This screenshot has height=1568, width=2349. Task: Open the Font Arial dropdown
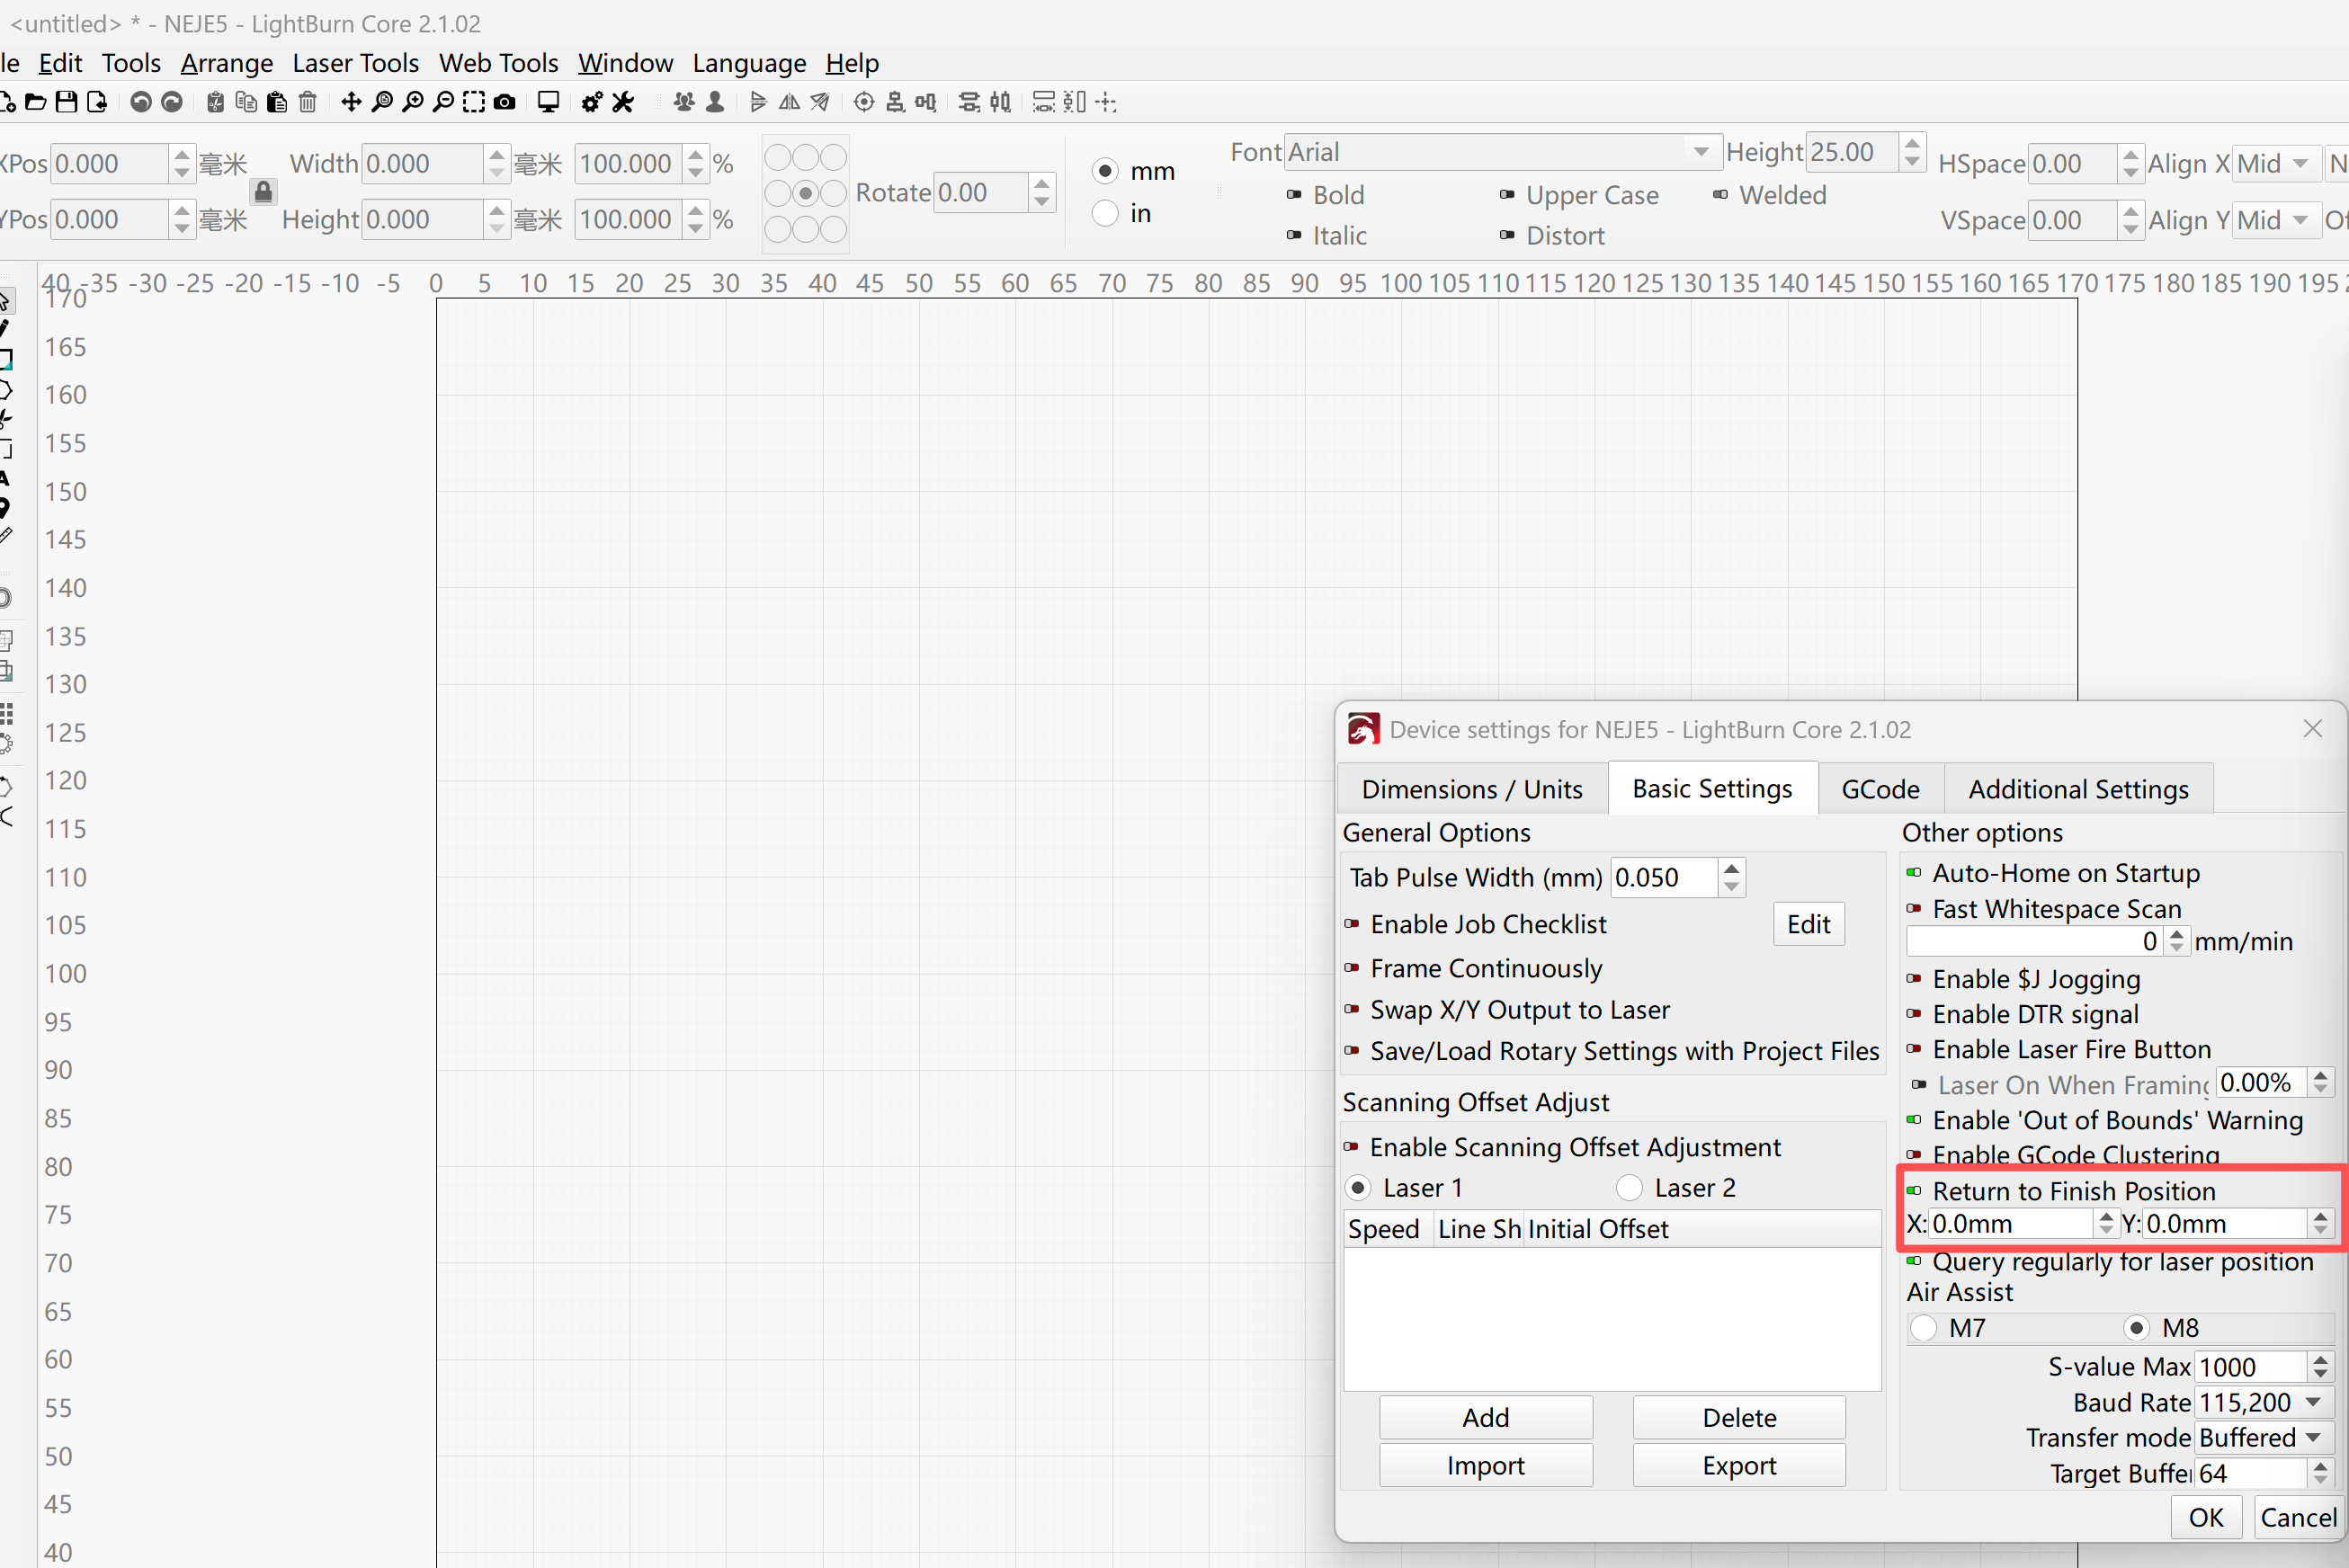(1503, 152)
